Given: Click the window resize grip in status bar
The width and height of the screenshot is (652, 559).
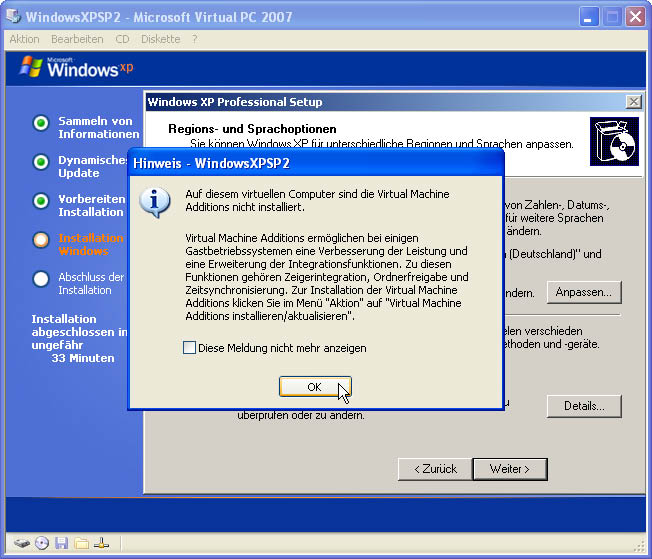Looking at the screenshot, I should 639,545.
